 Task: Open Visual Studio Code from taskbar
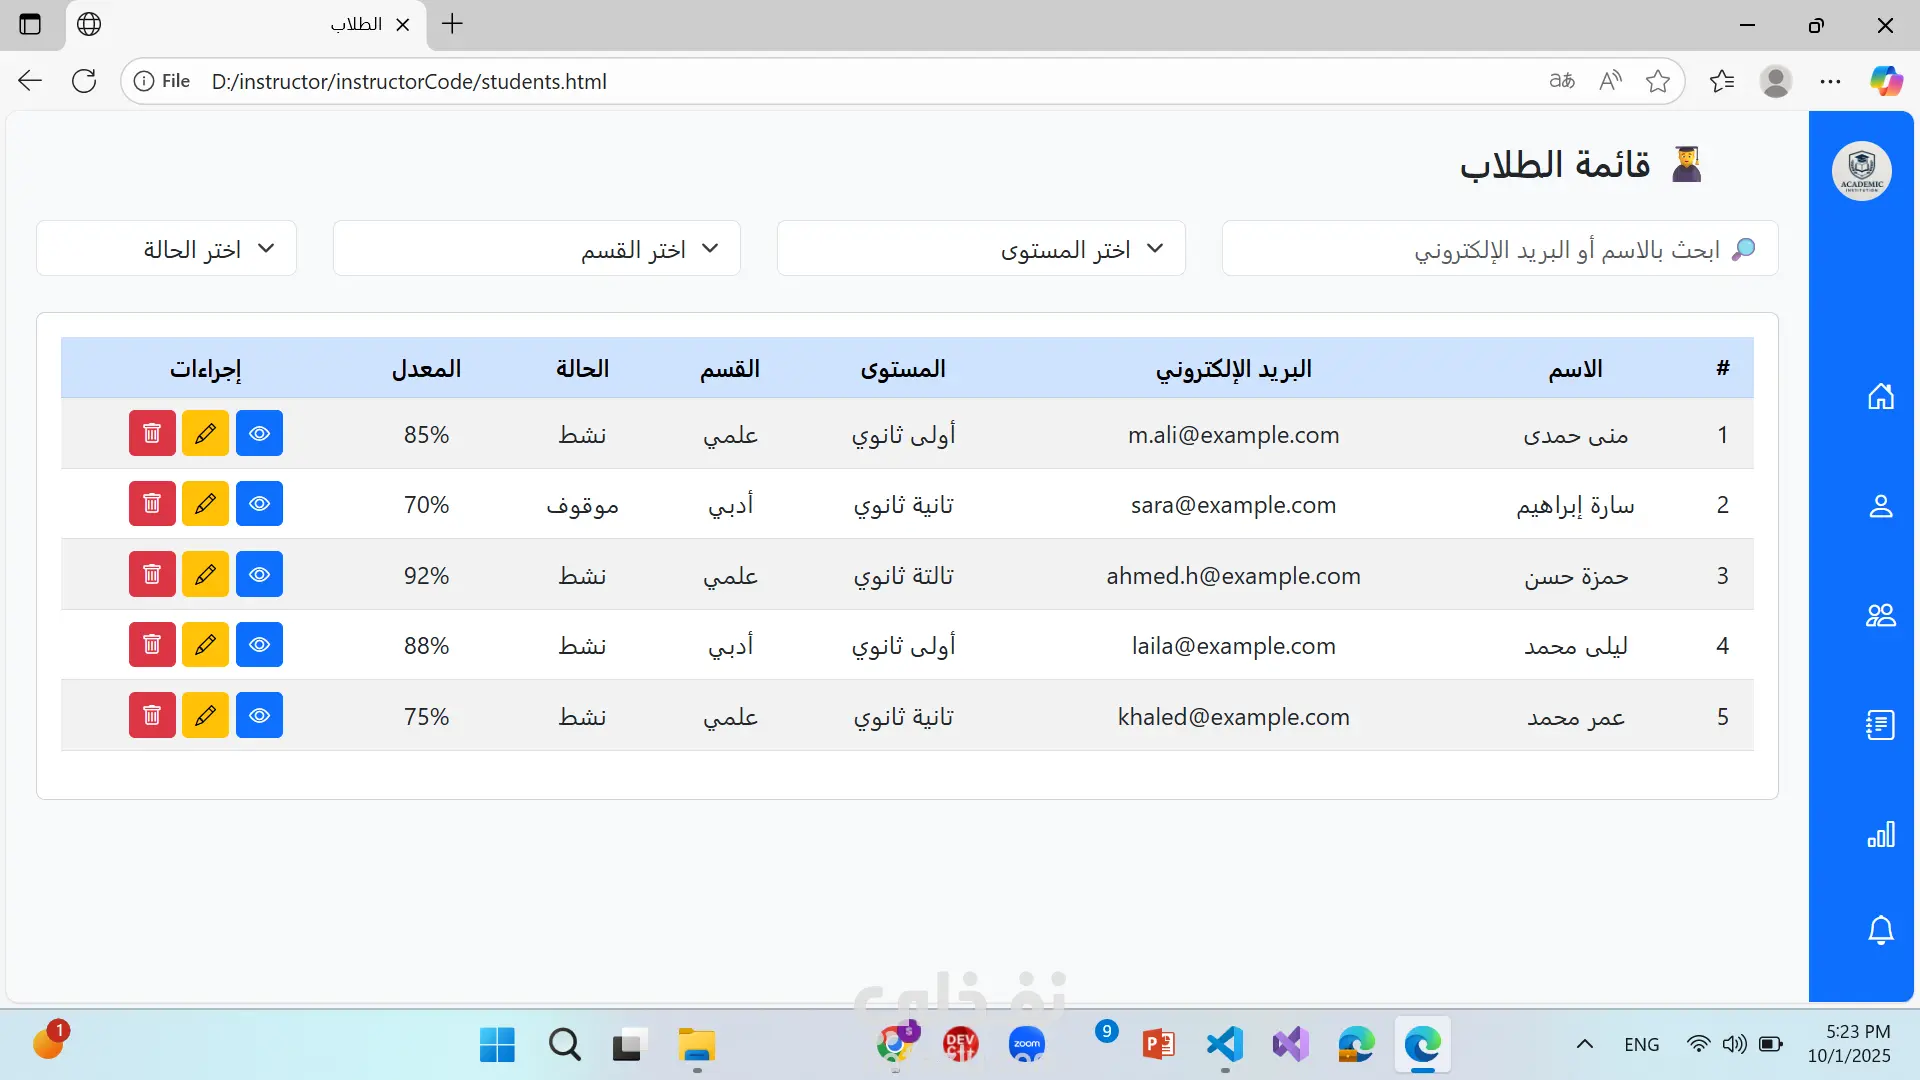[x=1224, y=1045]
